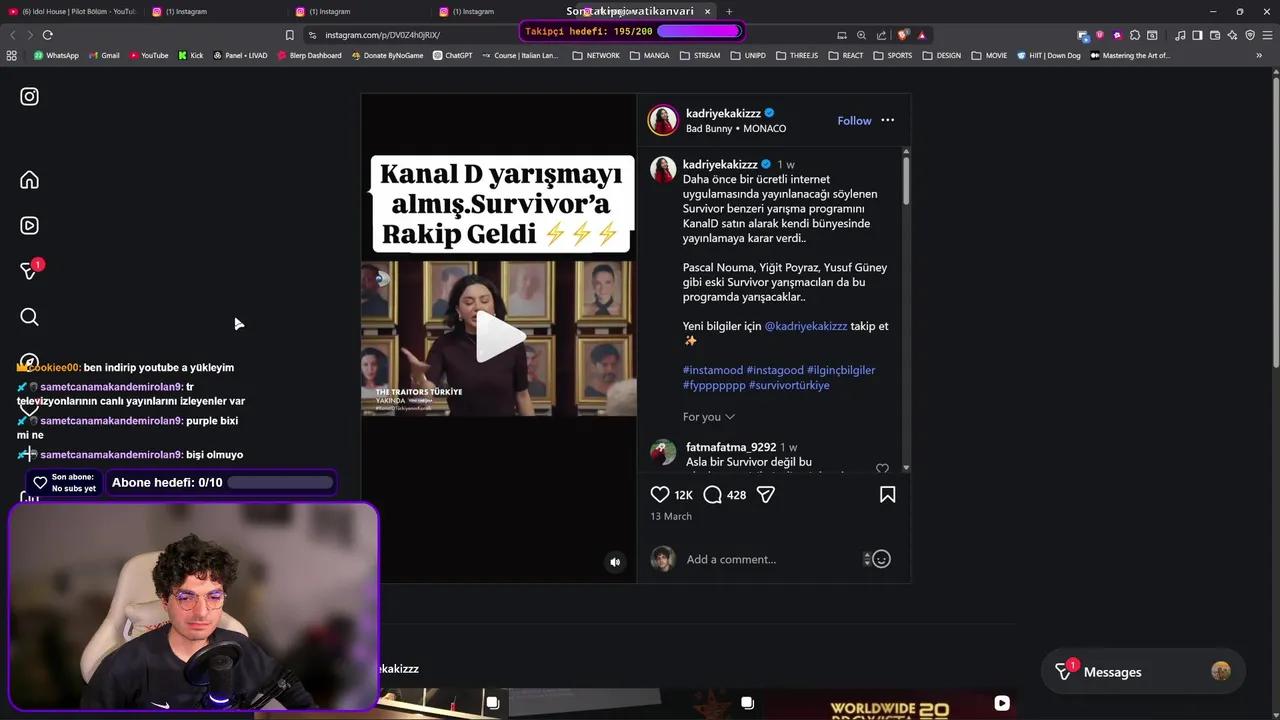Open kadriyekakizzz profile from post header
The height and width of the screenshot is (720, 1280).
coord(723,113)
